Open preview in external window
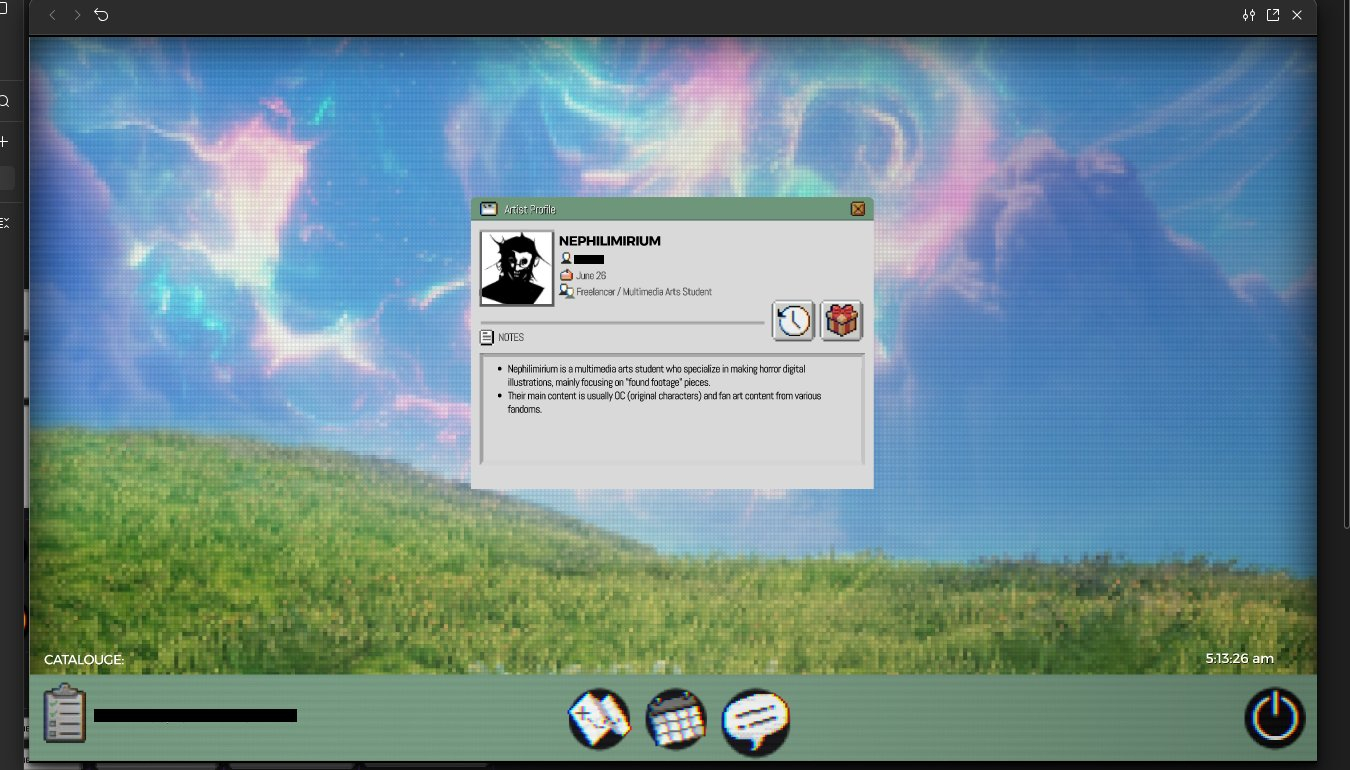 click(1273, 15)
